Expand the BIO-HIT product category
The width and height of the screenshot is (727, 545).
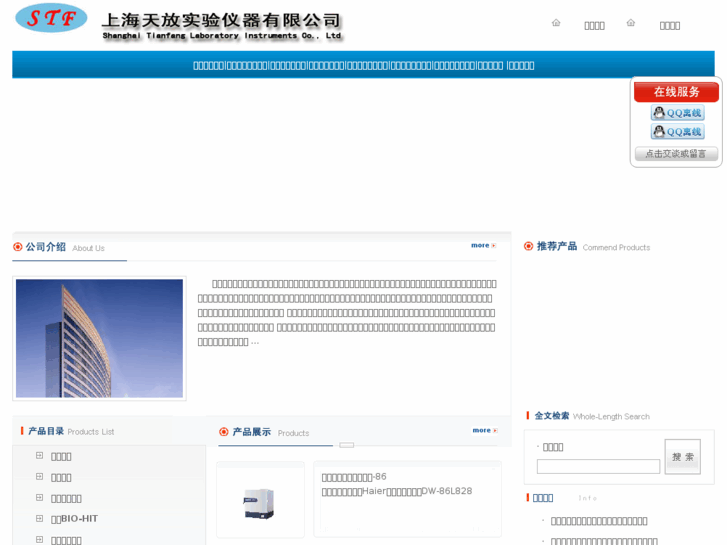(39, 518)
